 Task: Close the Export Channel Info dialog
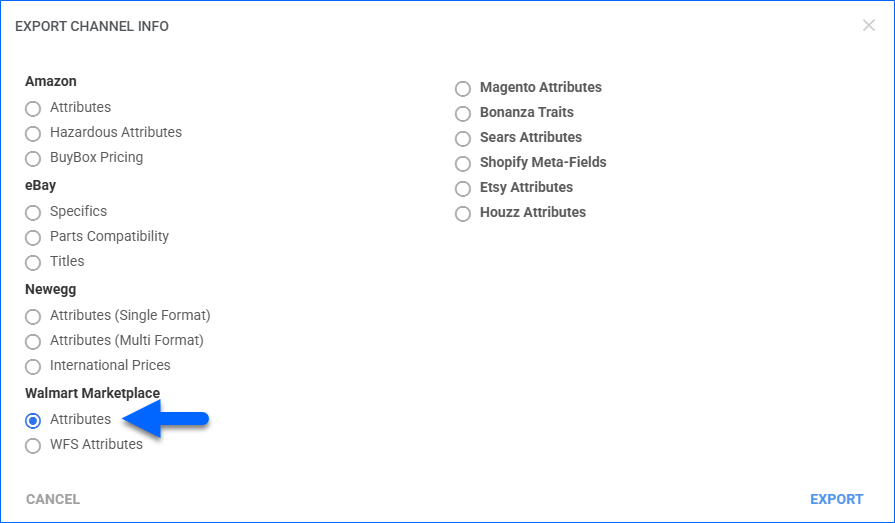pos(868,26)
